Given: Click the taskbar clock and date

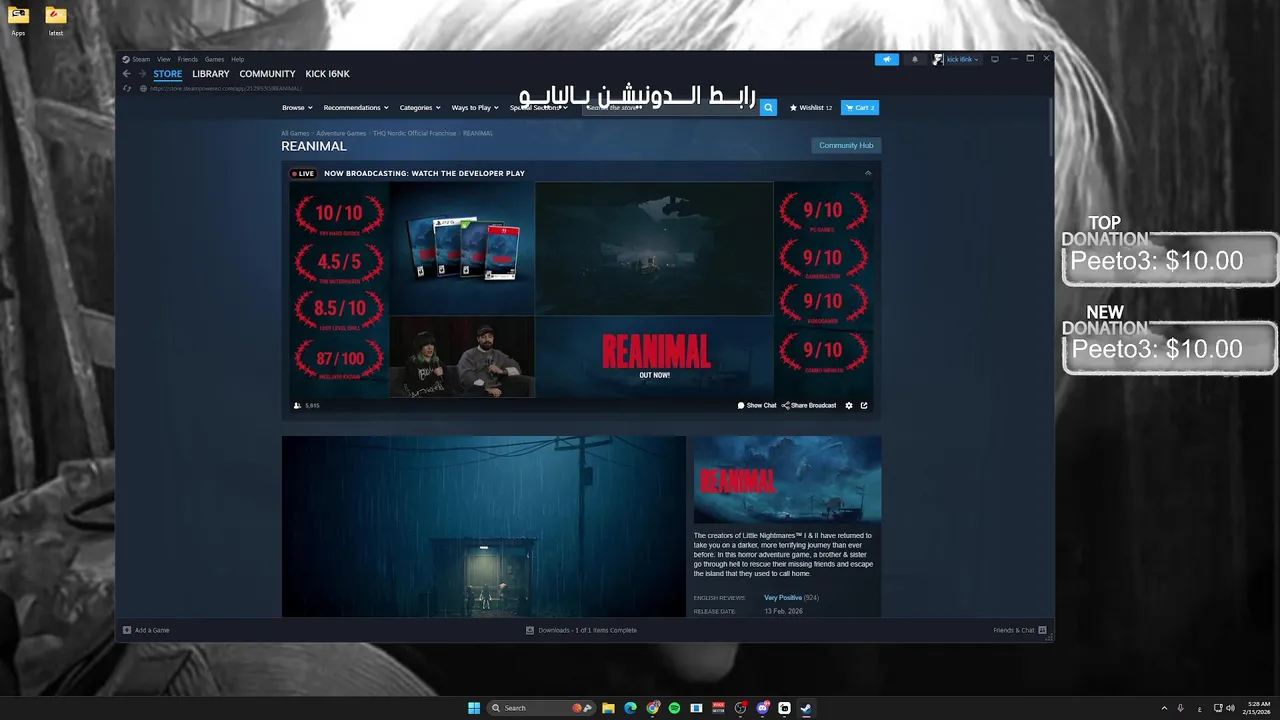Looking at the screenshot, I should [x=1258, y=708].
